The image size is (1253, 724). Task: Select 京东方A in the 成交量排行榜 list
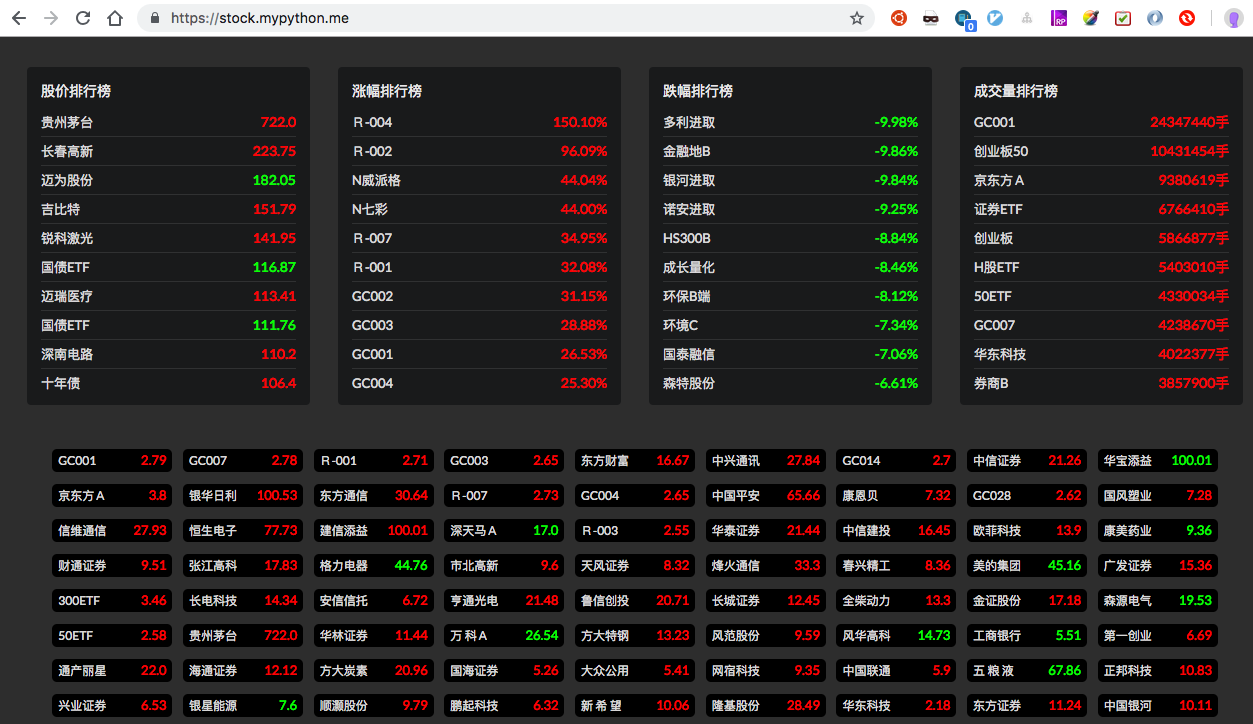pos(1101,180)
